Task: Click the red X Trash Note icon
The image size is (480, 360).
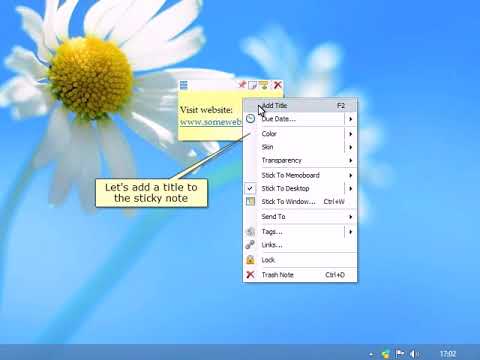Action: (250, 275)
